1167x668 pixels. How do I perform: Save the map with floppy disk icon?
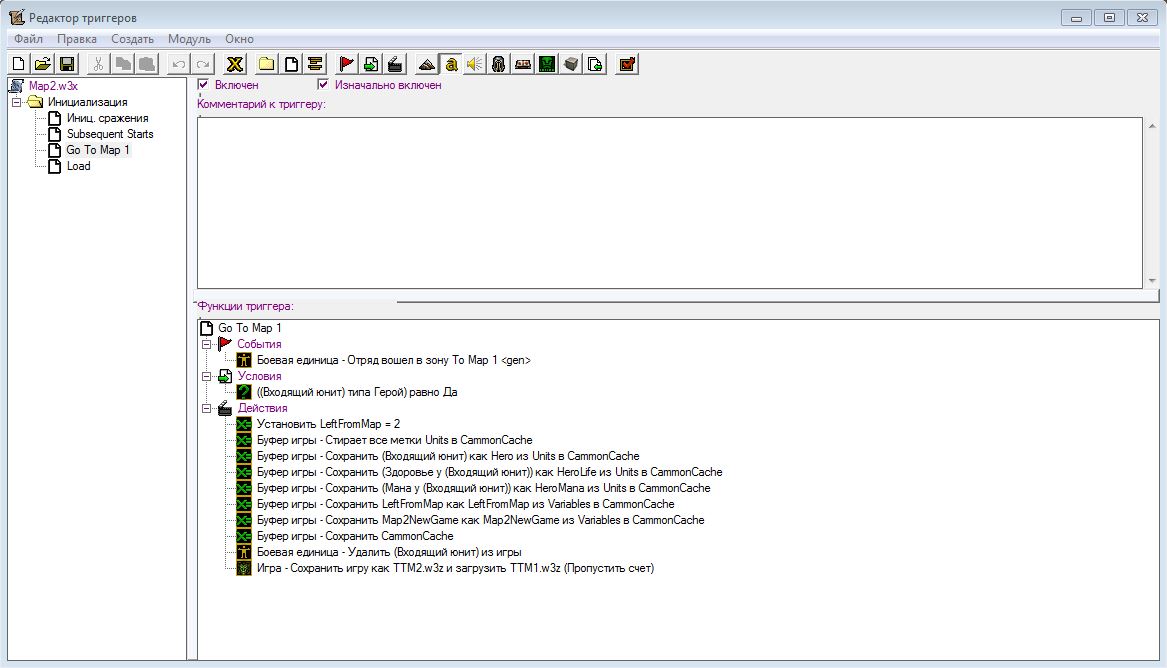(67, 64)
